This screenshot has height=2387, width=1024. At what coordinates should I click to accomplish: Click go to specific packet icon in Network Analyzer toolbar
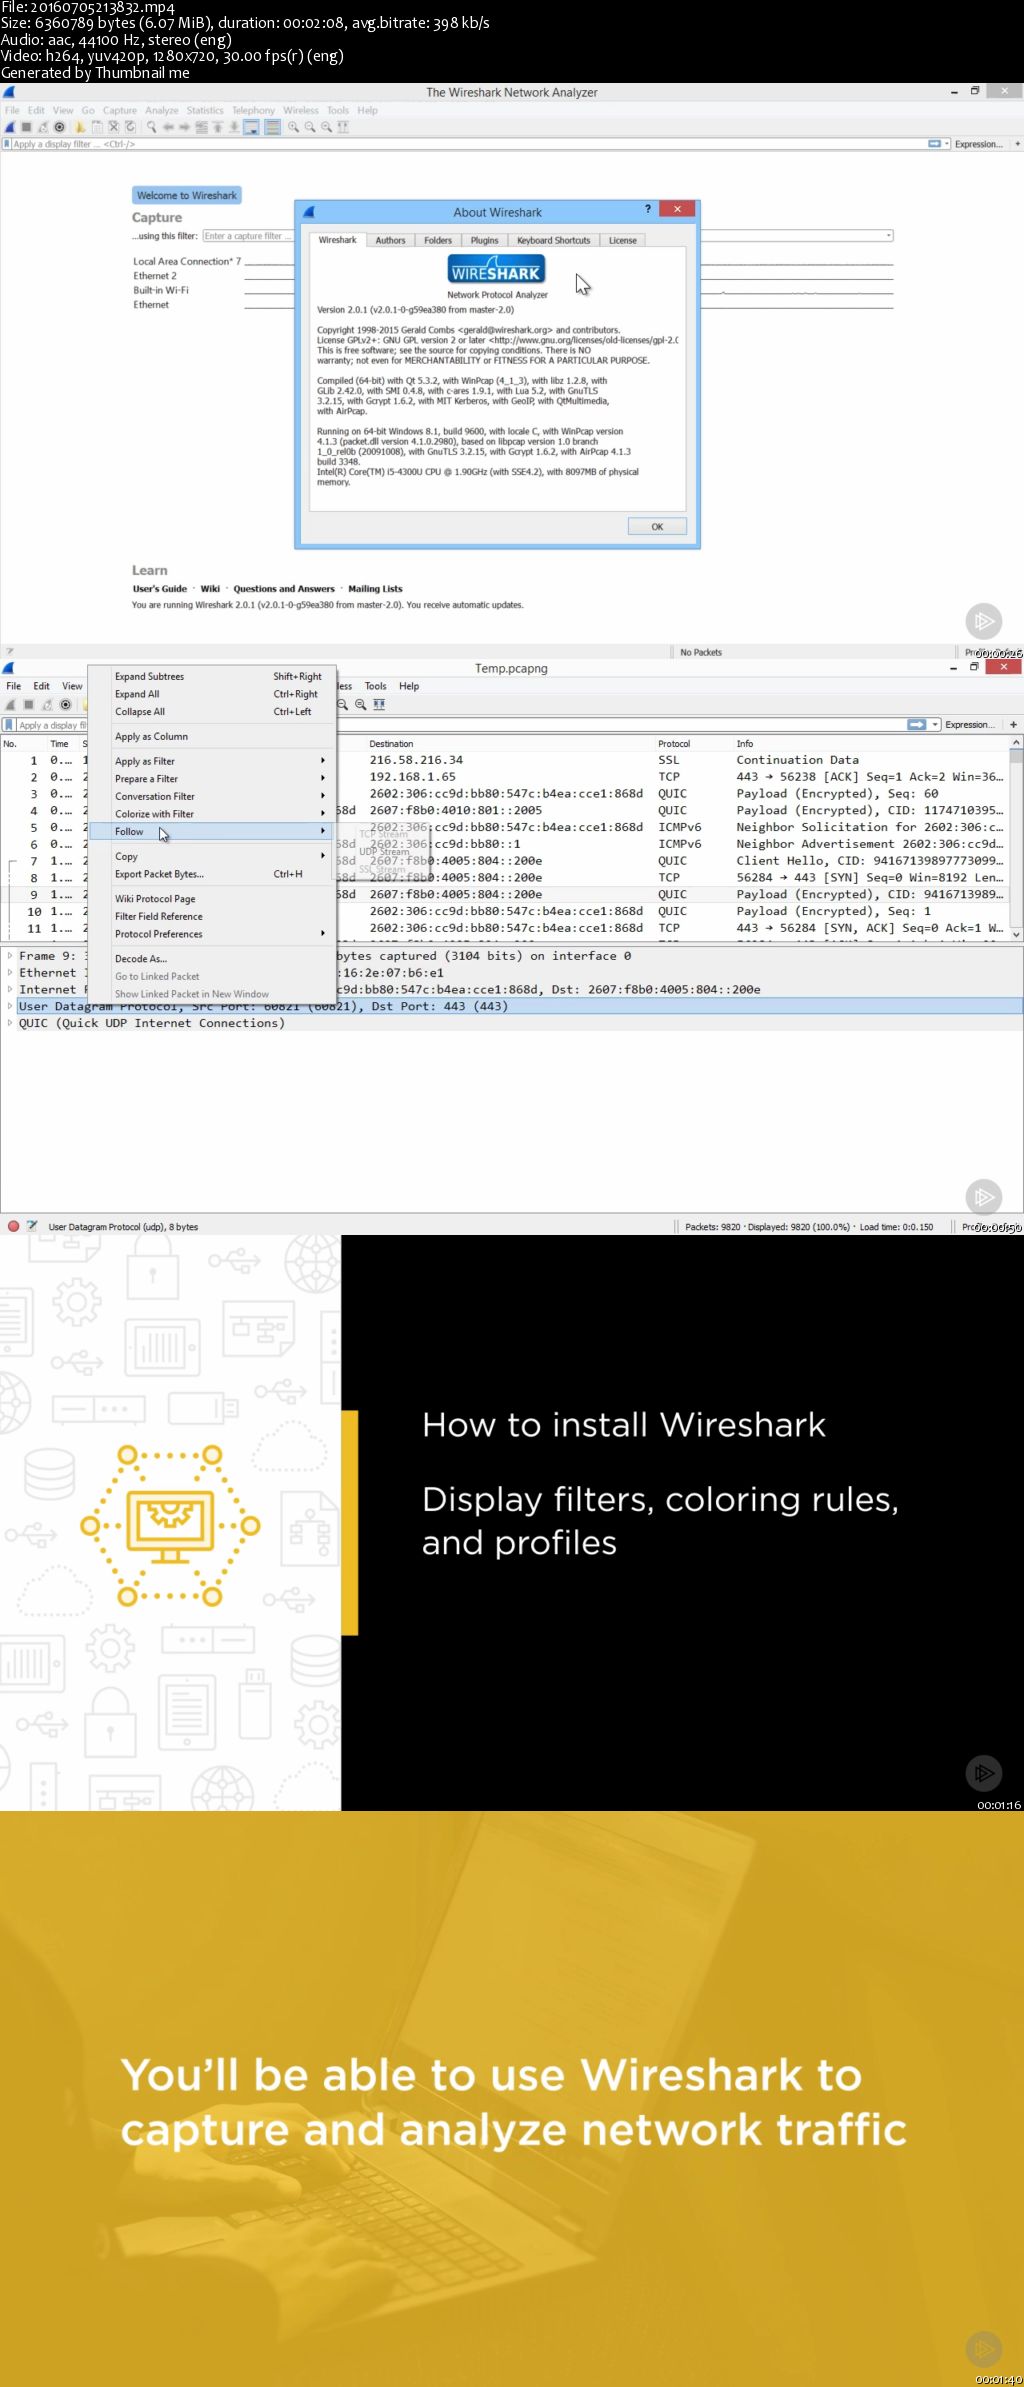coord(201,127)
